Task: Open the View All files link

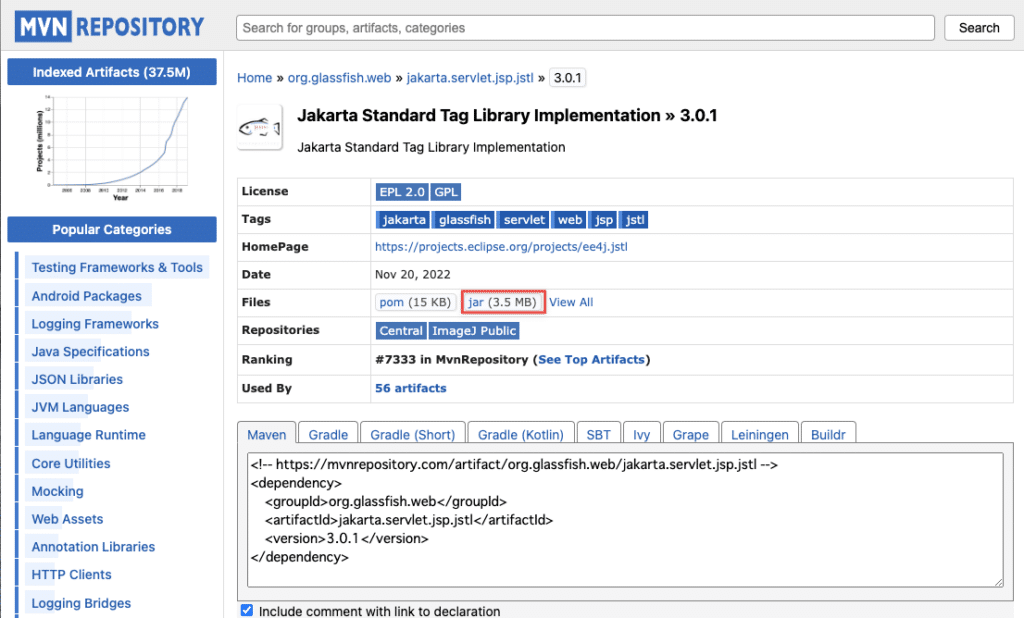Action: 570,302
